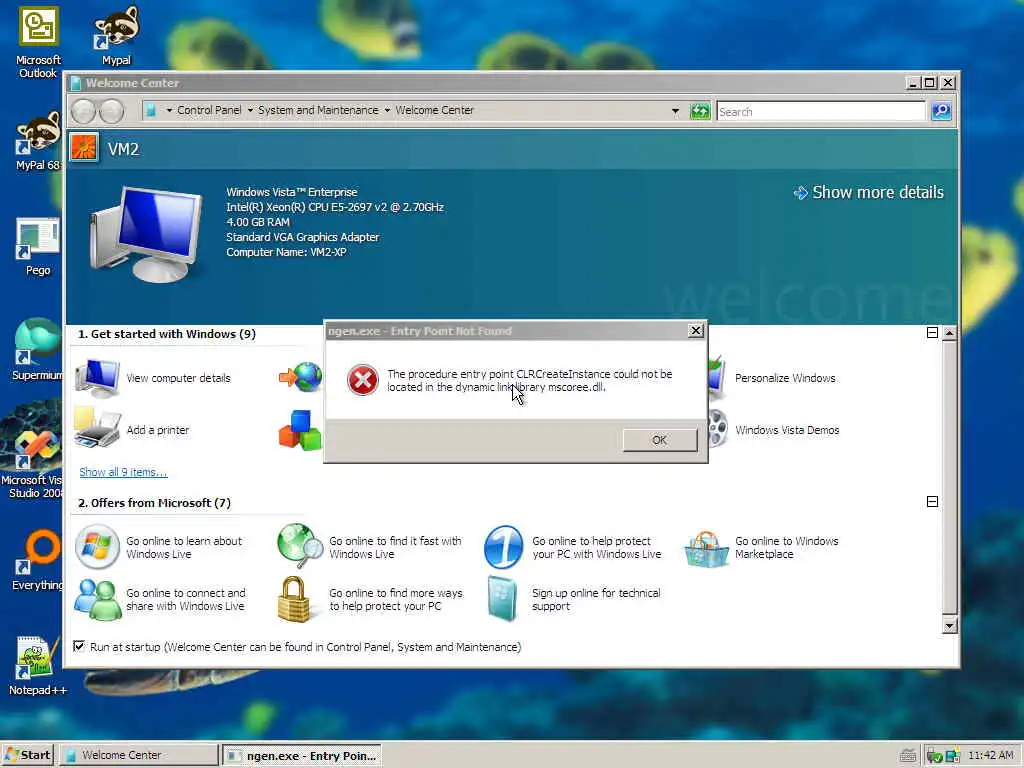Open the Start menu
This screenshot has height=768, width=1024.
coord(27,755)
